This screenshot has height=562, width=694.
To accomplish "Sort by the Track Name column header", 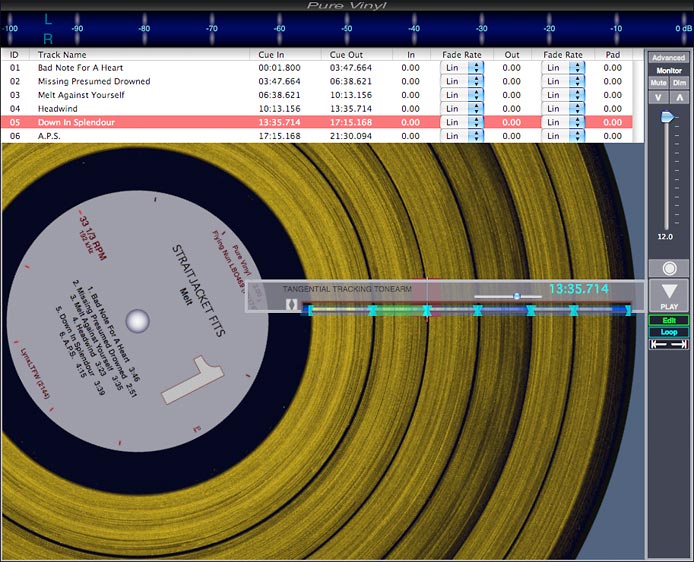I will tap(139, 55).
